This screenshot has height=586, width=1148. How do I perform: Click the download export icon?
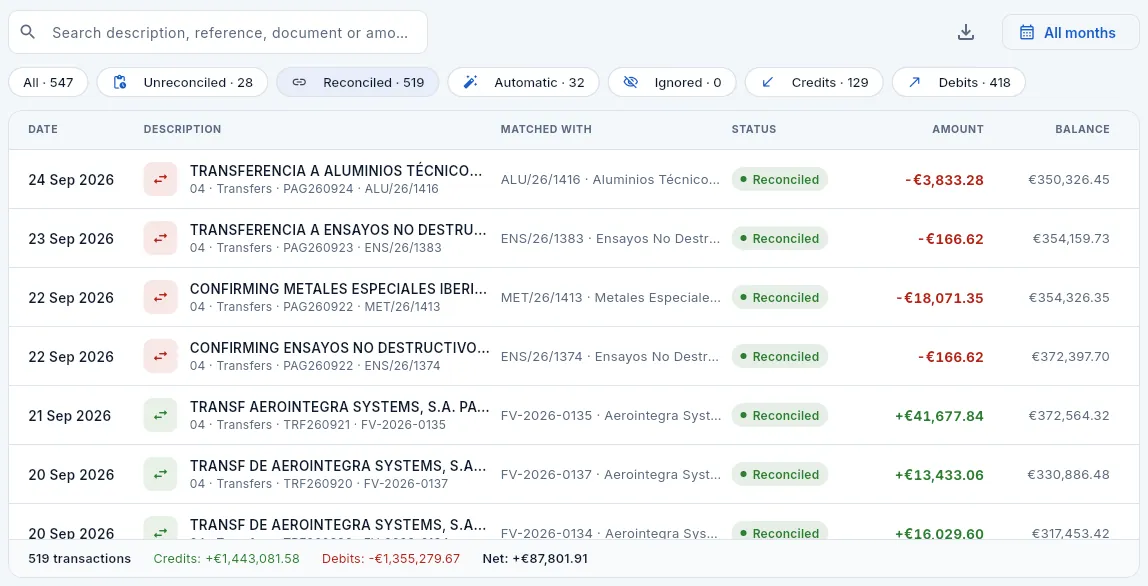966,32
